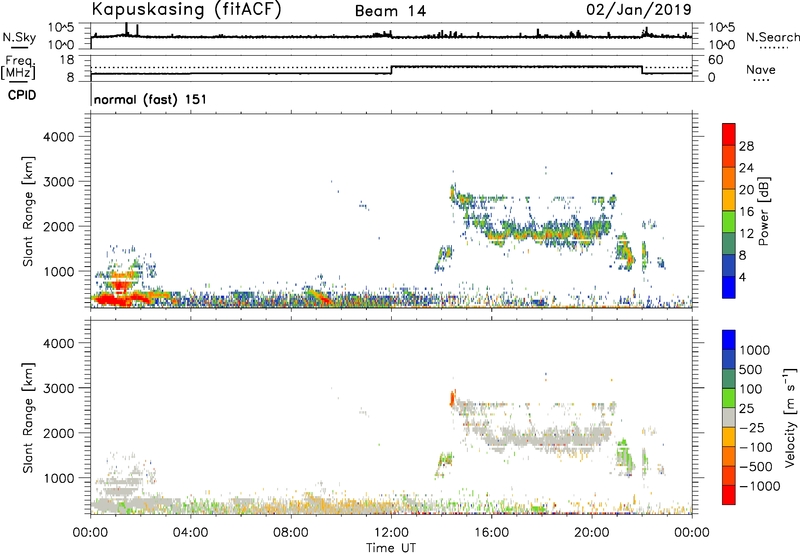The image size is (800, 554).
Task: Select the 'Freq. [MHz]' axis label
Action: 18,68
